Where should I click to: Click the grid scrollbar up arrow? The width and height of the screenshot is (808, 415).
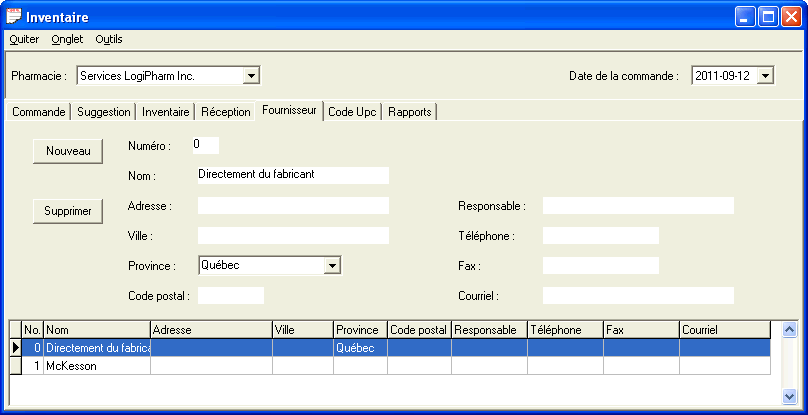(789, 329)
